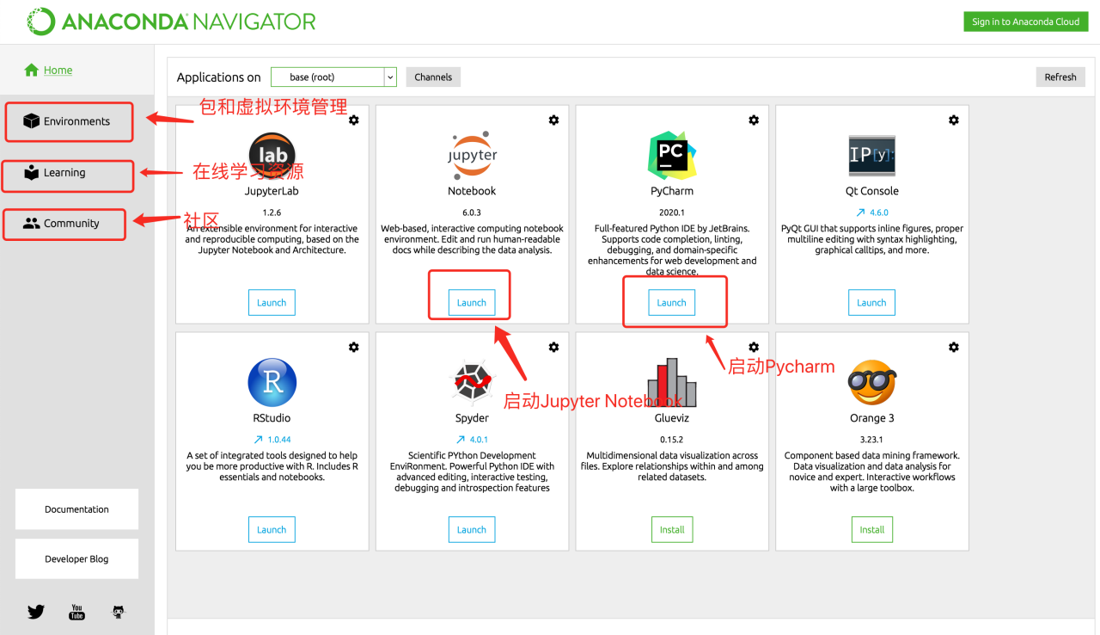This screenshot has height=635, width=1100.
Task: Click the Orange 3 version 3.23.1
Action: pos(871,440)
